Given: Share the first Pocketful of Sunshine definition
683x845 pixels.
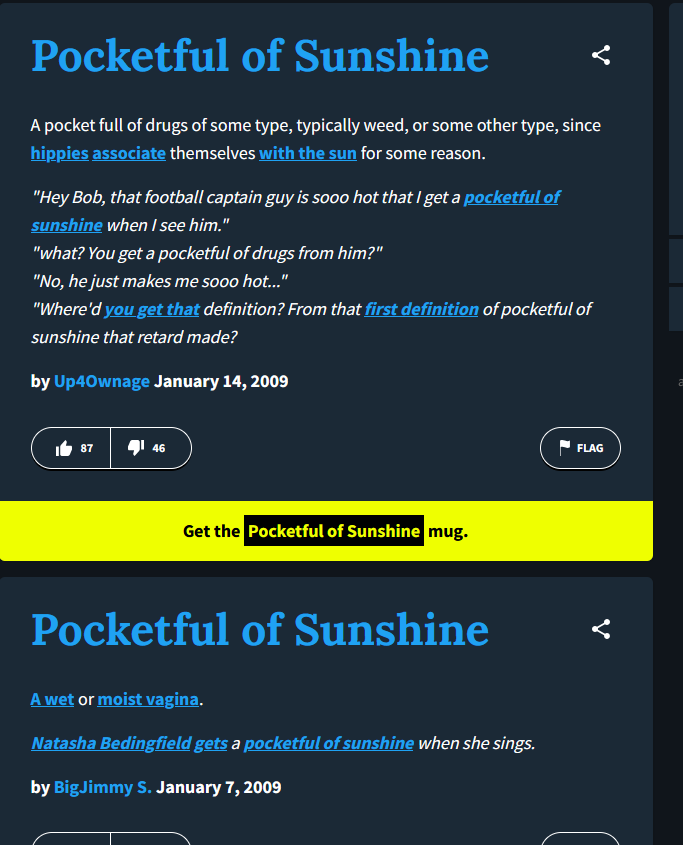Looking at the screenshot, I should [x=601, y=55].
